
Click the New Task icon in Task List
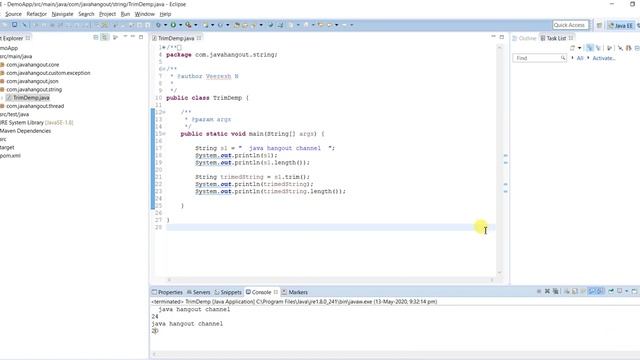tap(572, 48)
